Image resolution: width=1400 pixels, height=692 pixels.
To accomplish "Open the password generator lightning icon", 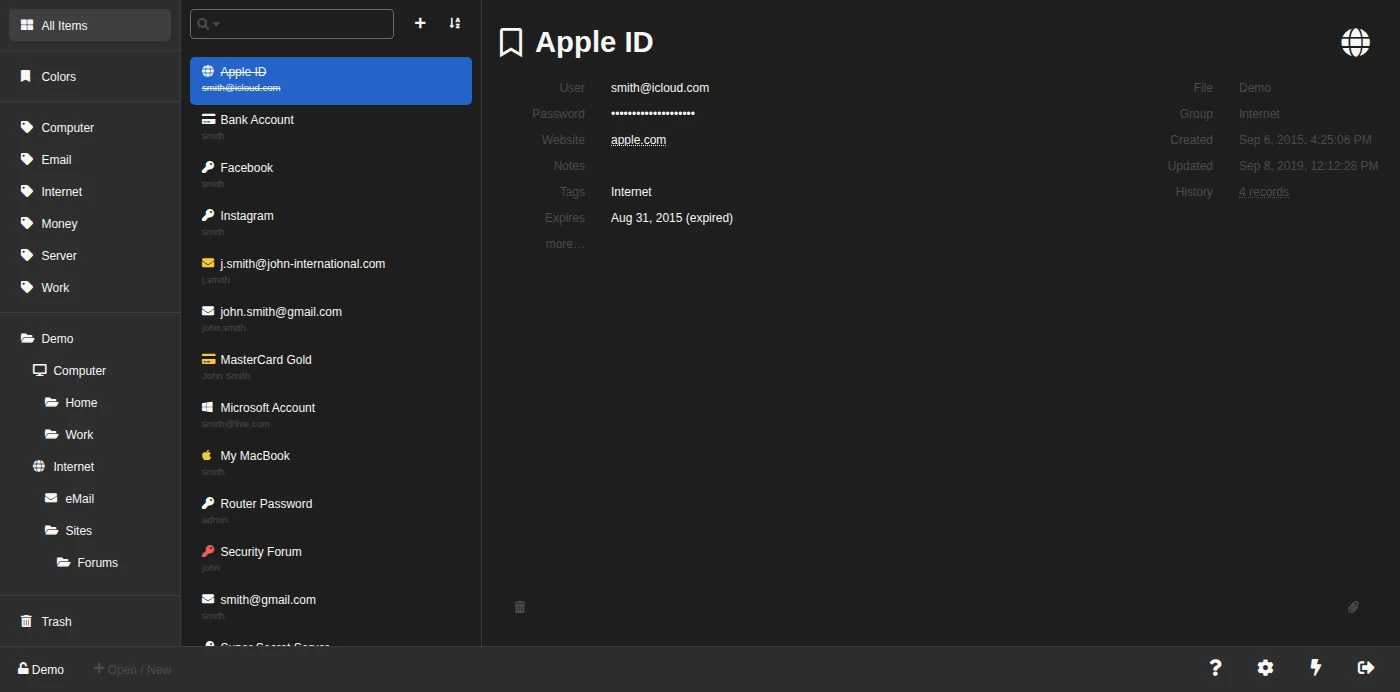I will [1316, 668].
